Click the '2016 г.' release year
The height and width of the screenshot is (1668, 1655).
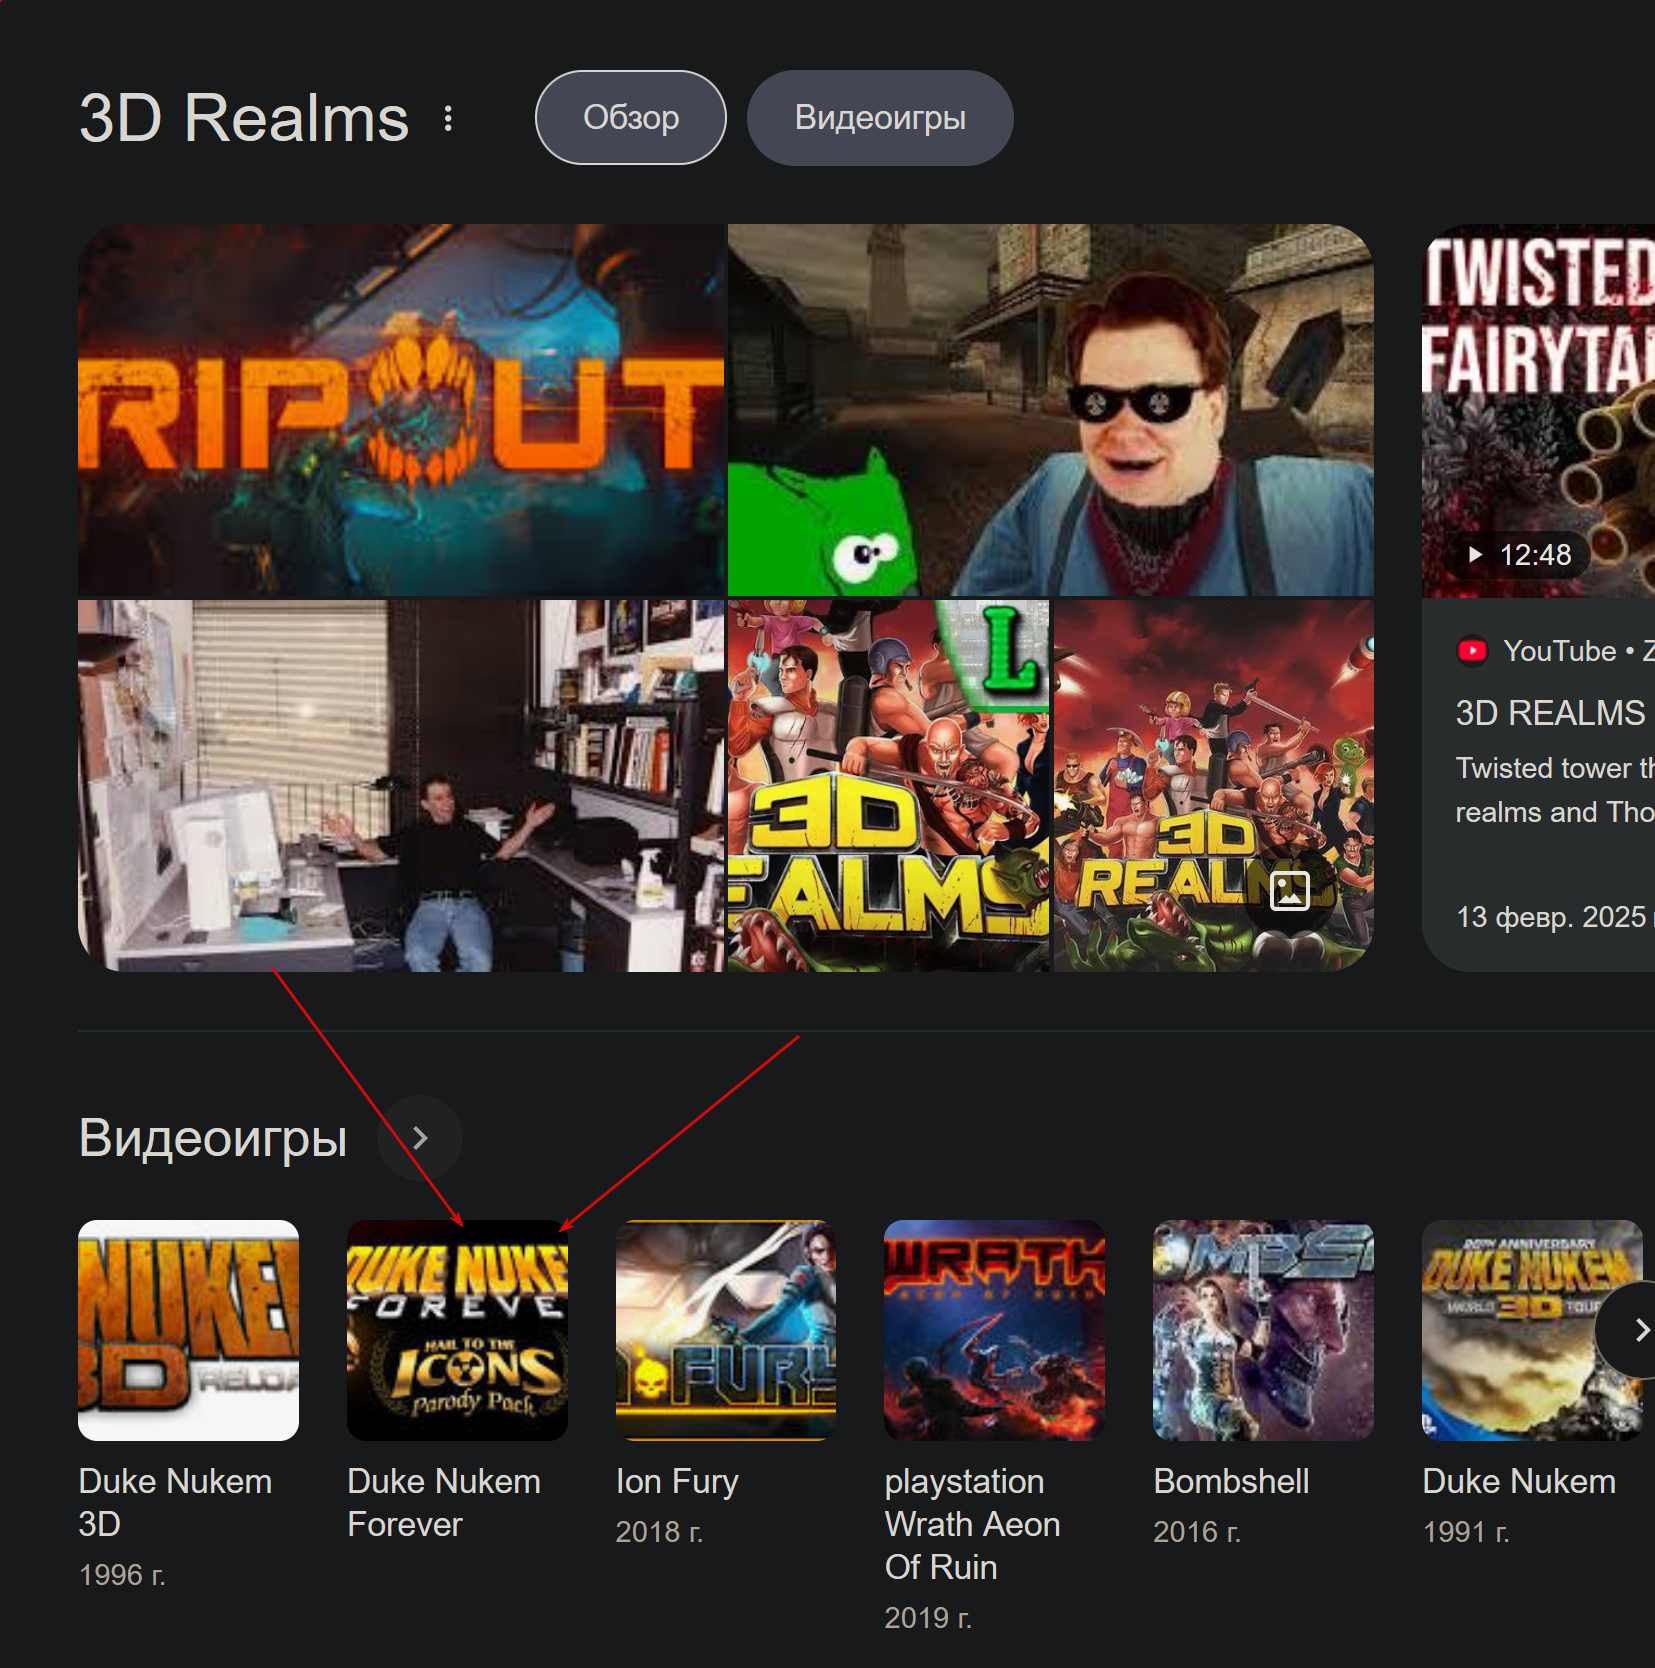[x=1197, y=1532]
